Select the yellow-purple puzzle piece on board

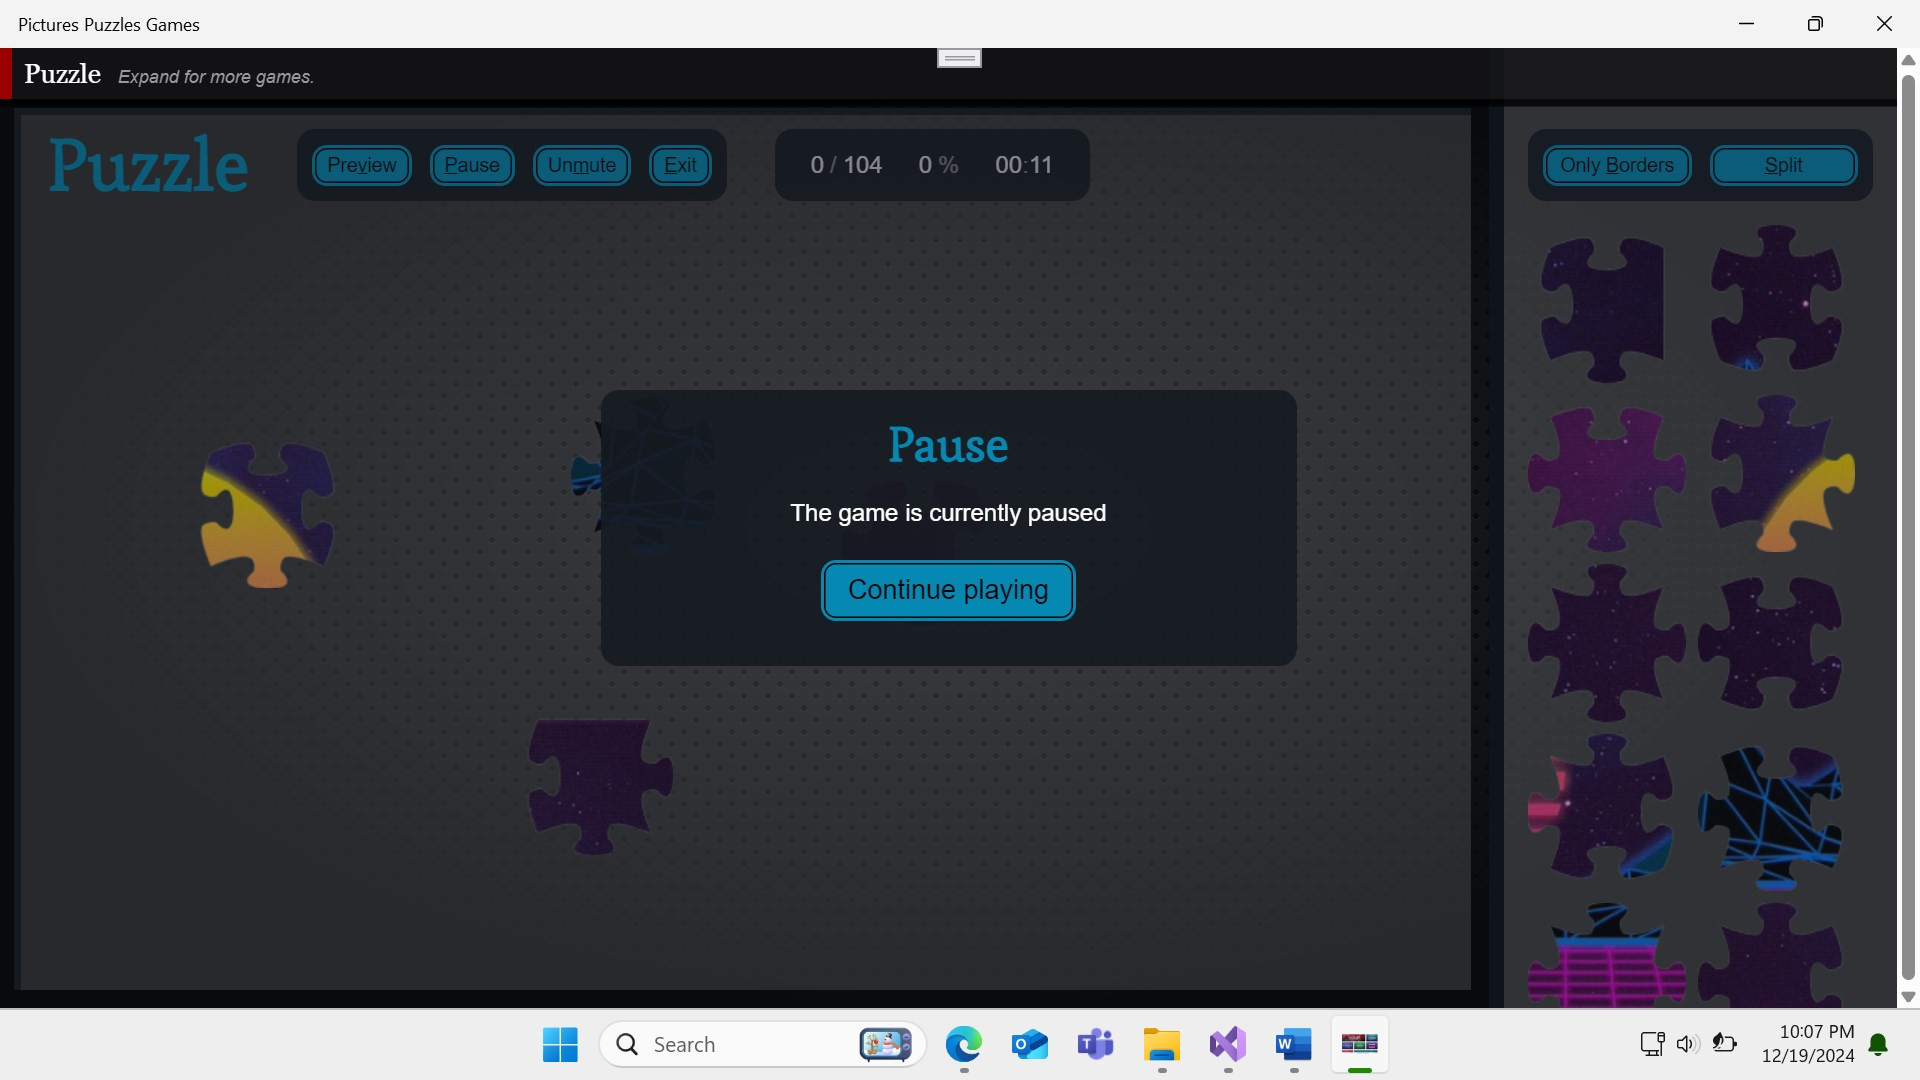point(265,515)
